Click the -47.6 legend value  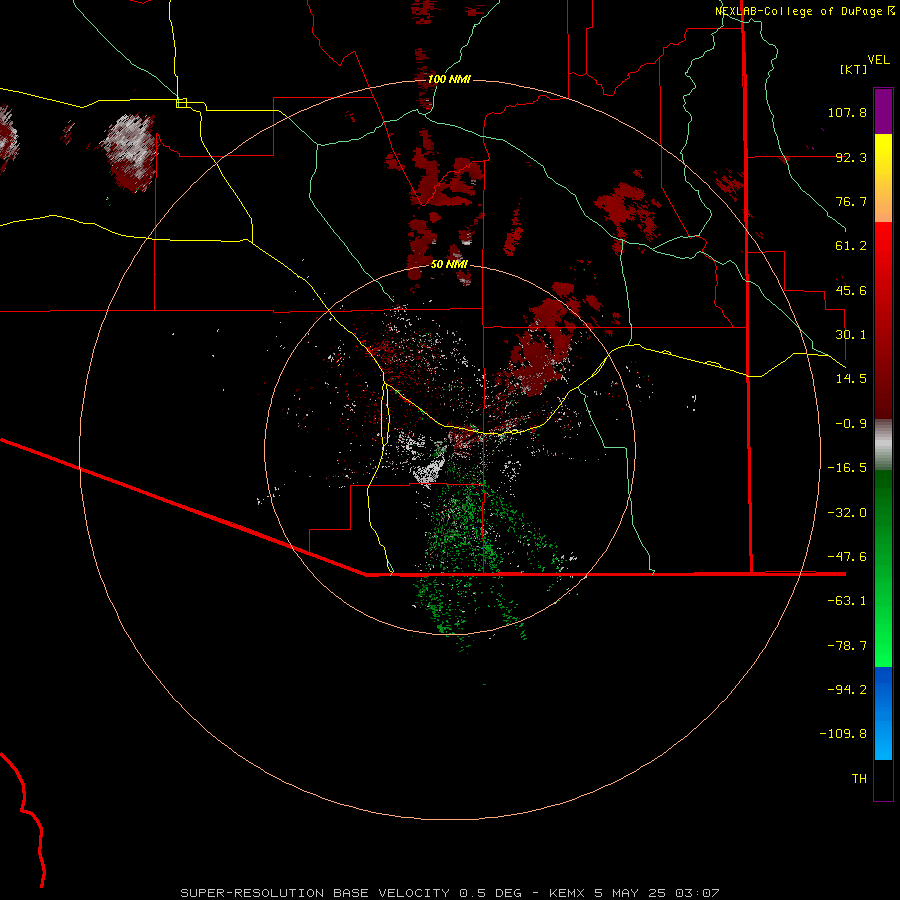pyautogui.click(x=847, y=557)
